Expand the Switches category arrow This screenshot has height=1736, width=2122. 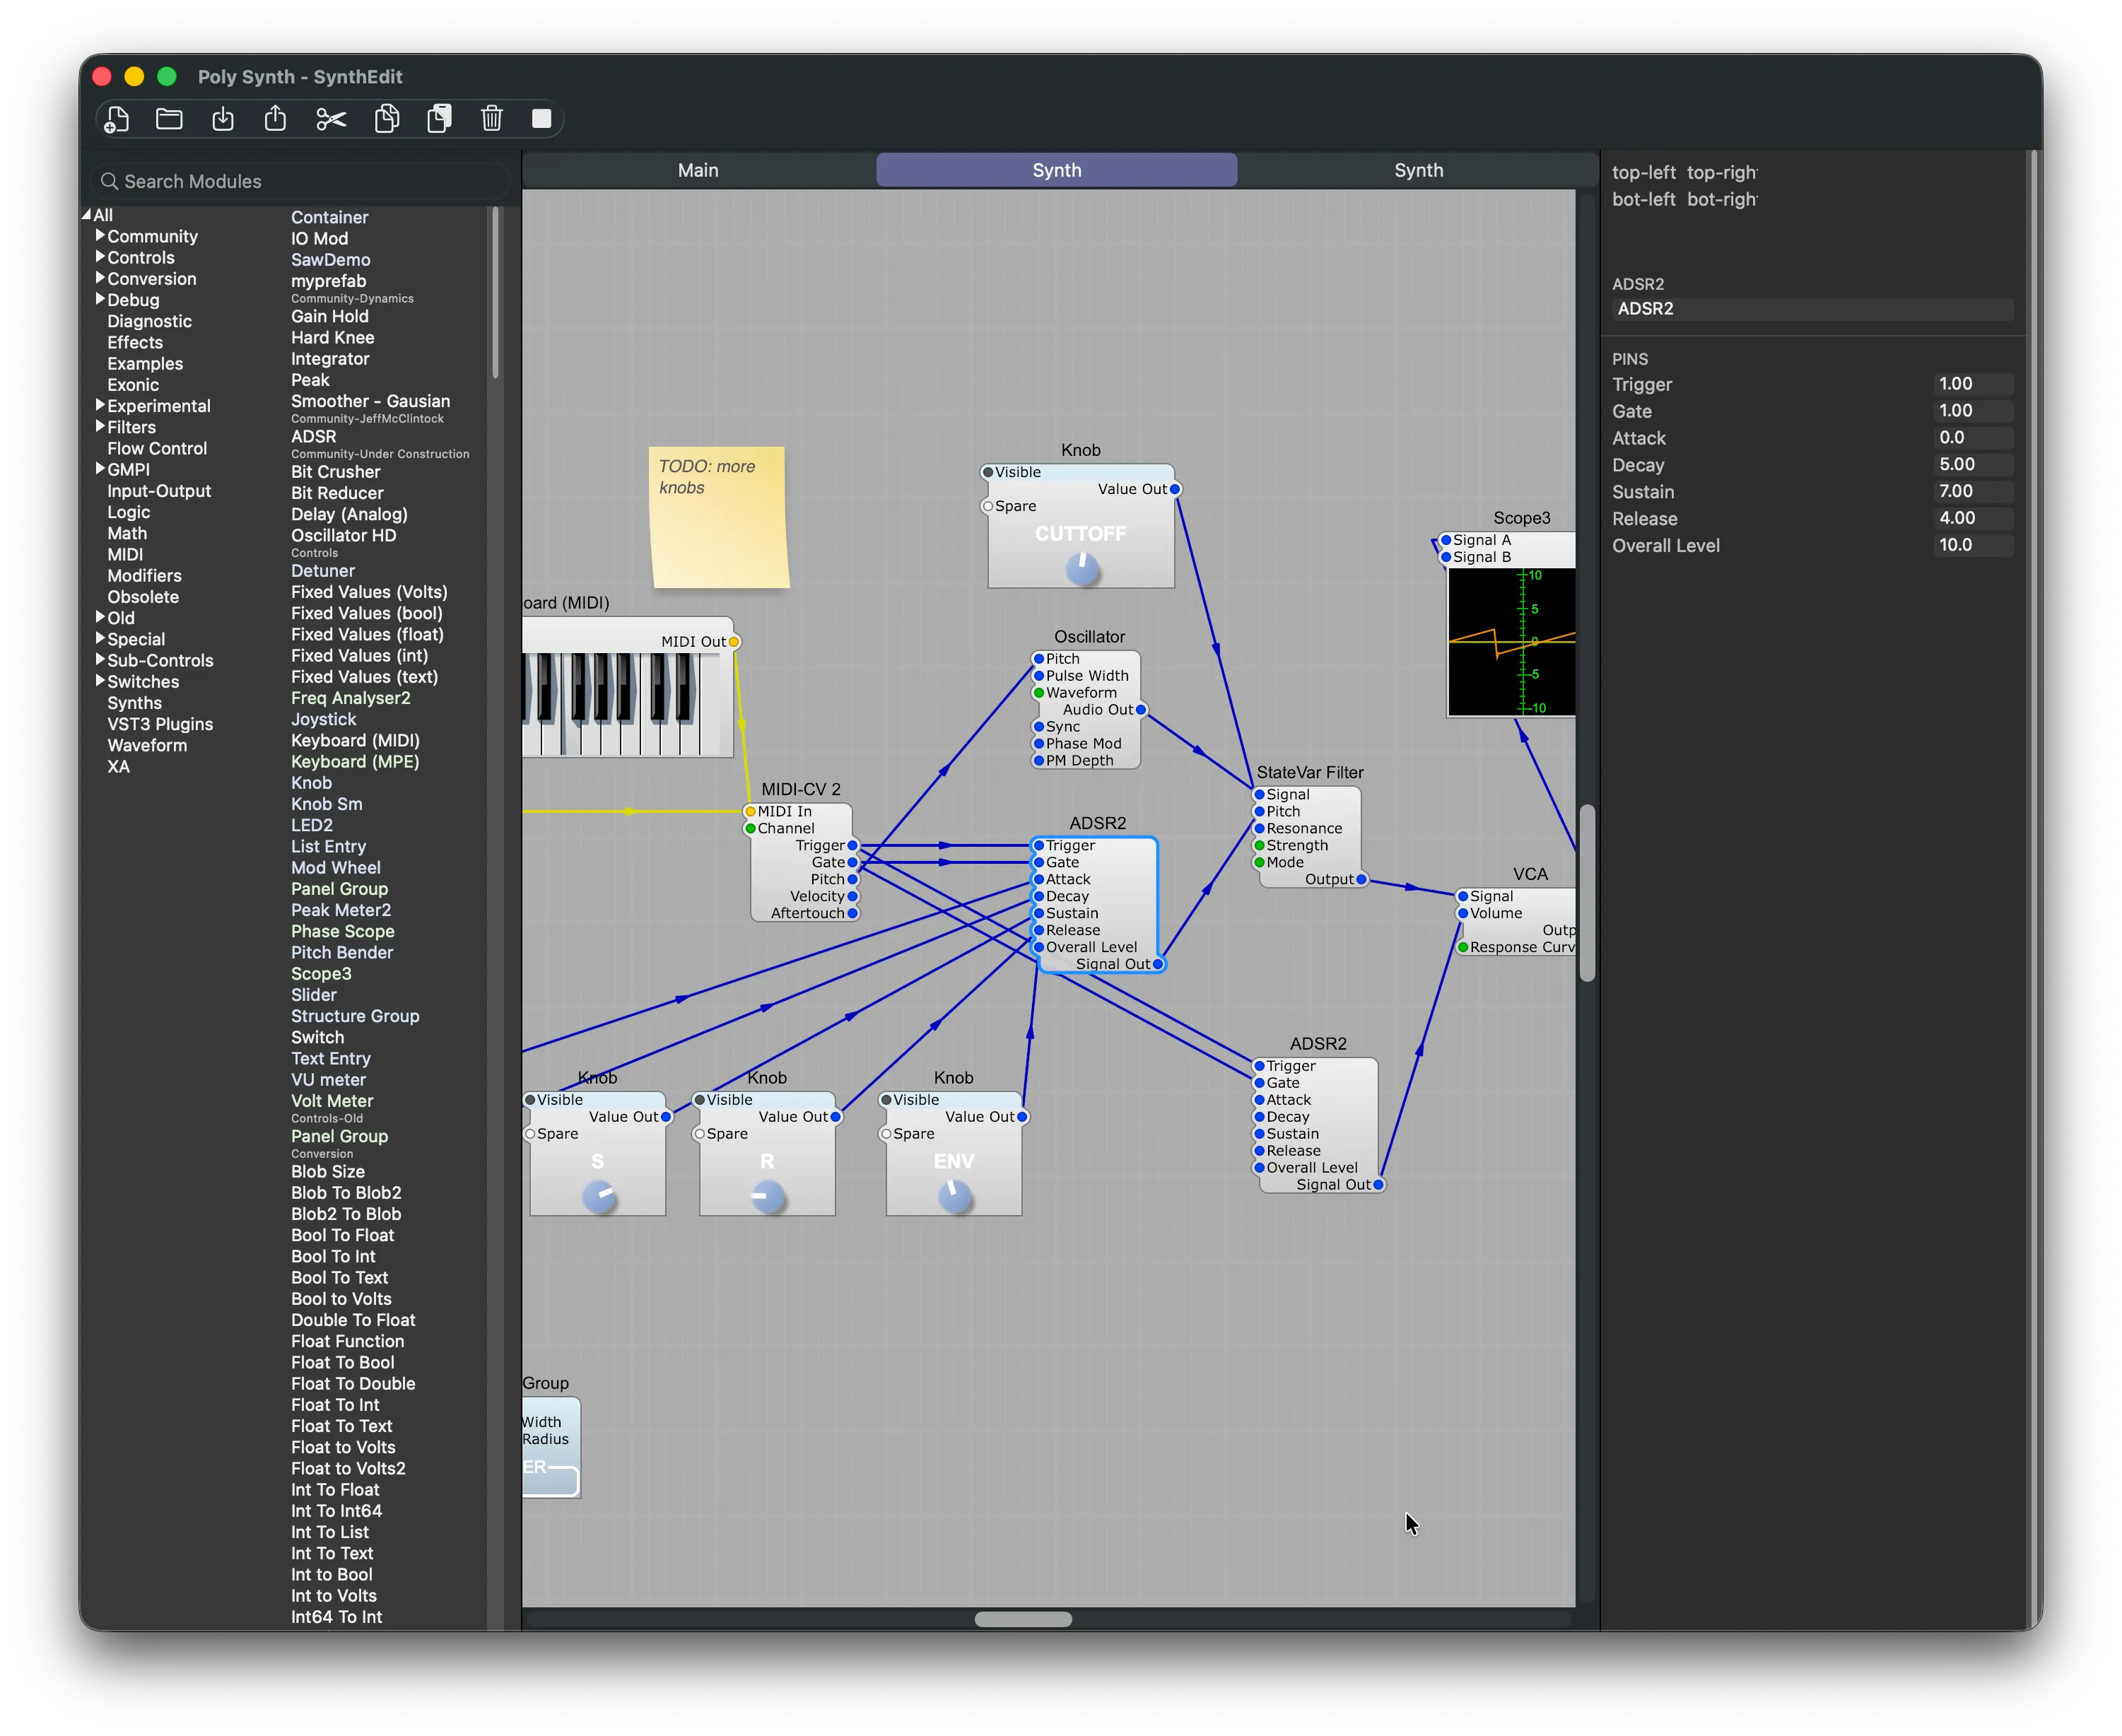[100, 681]
